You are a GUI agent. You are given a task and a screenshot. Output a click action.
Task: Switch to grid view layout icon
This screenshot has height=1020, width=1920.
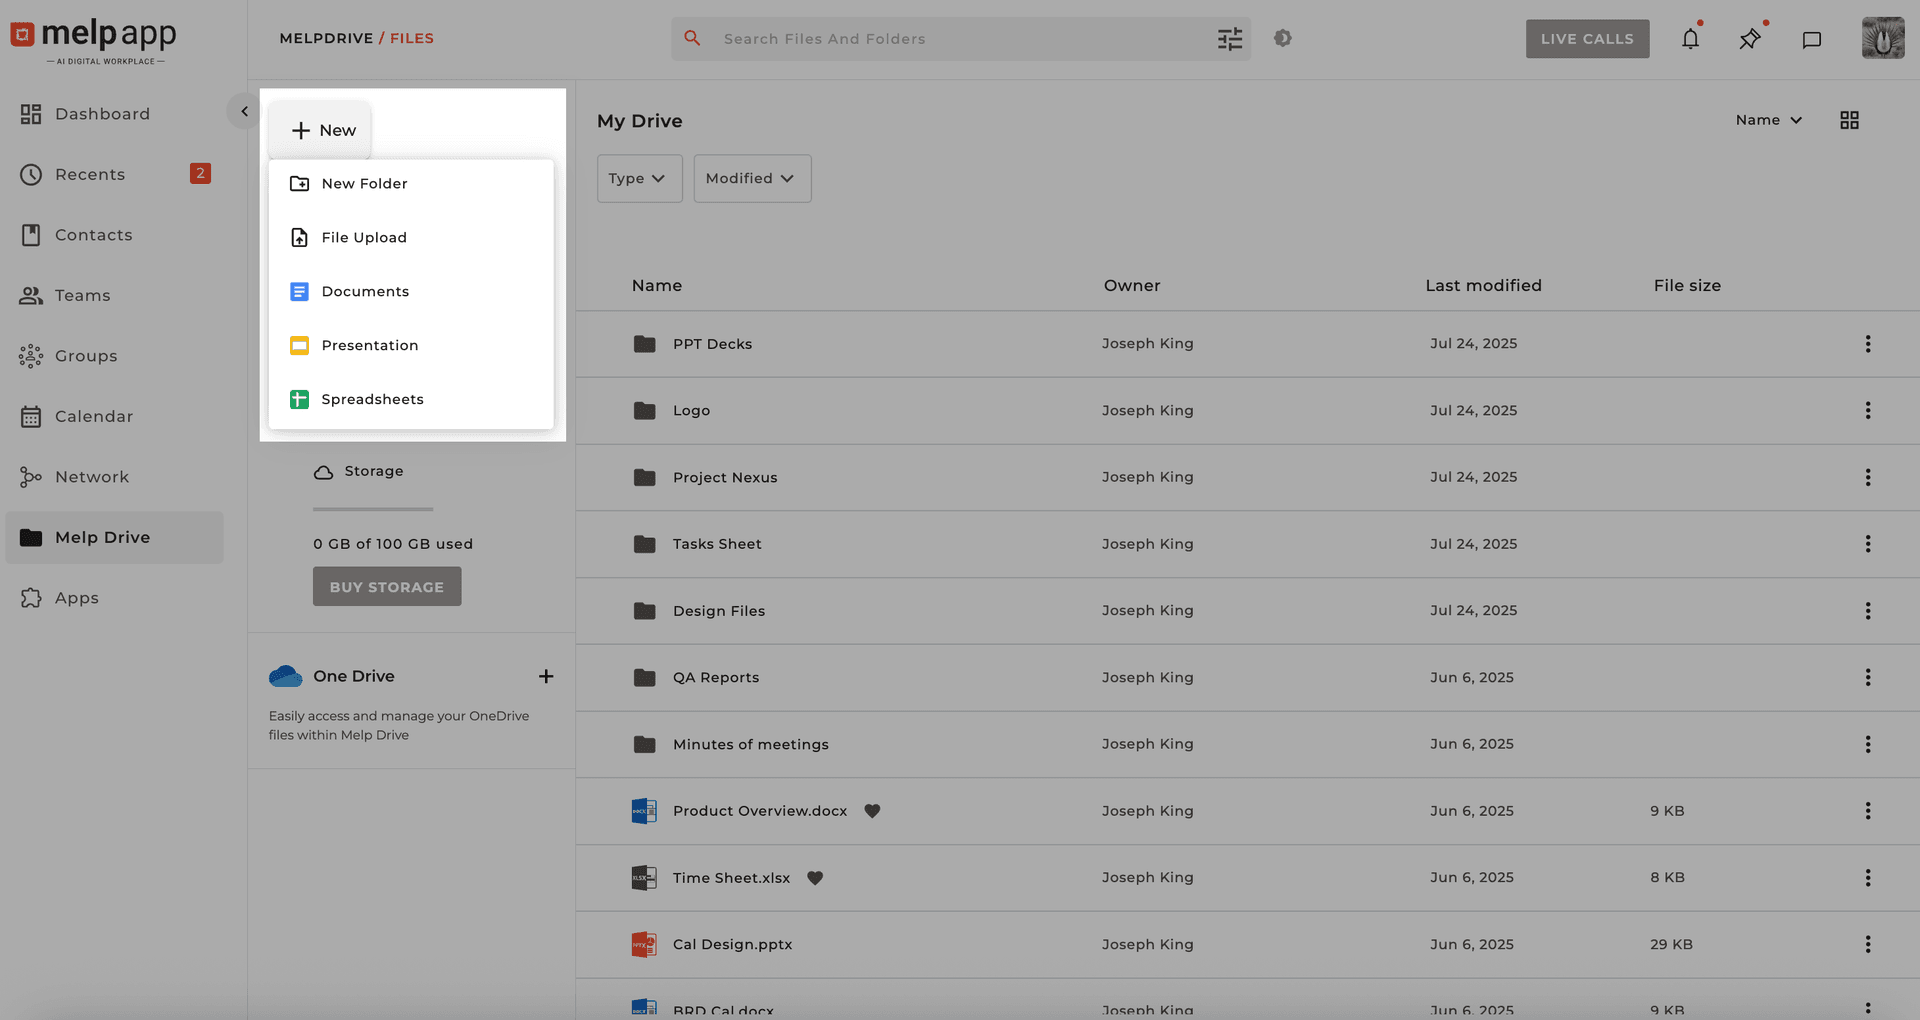click(x=1849, y=119)
